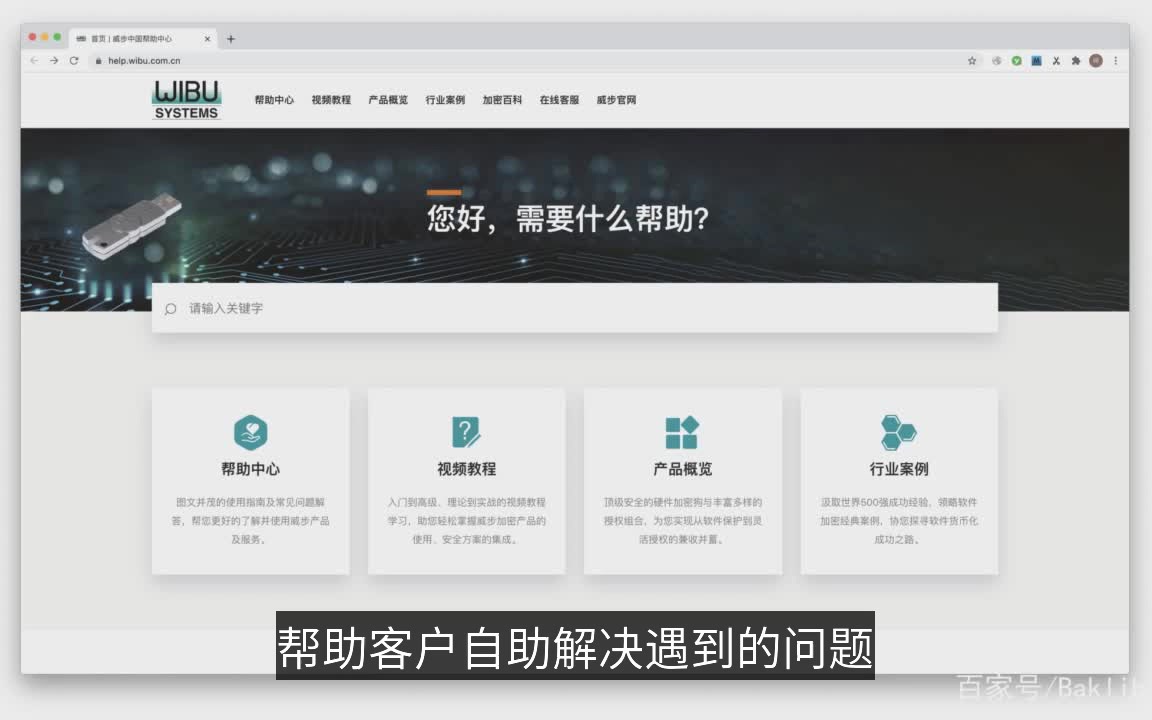Visit the 威步官网 link

pos(617,100)
